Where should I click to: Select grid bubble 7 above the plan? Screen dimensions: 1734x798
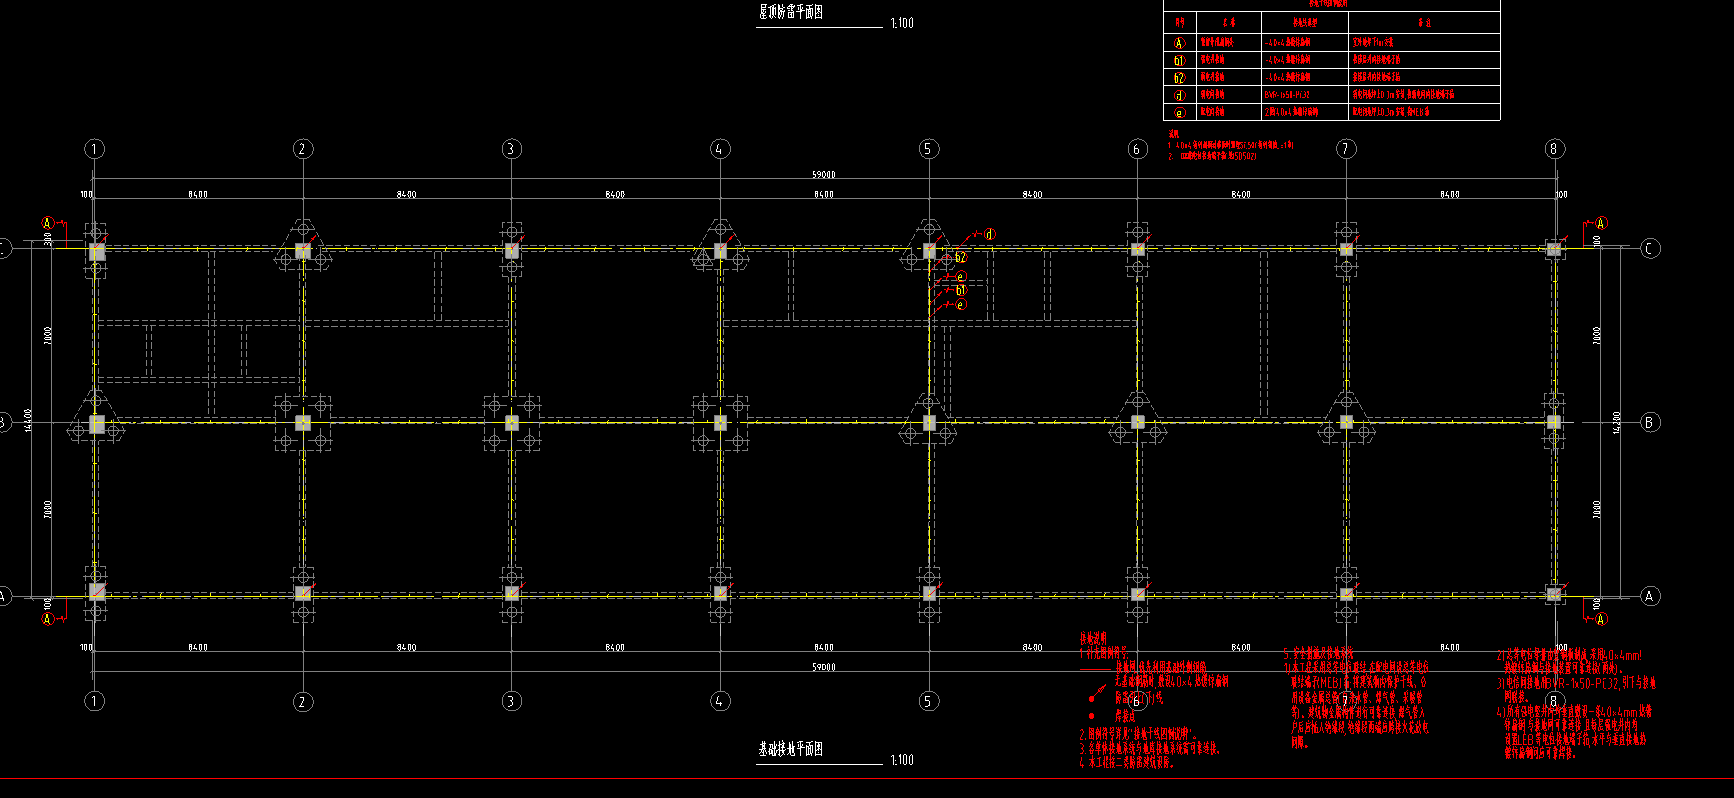point(1346,149)
